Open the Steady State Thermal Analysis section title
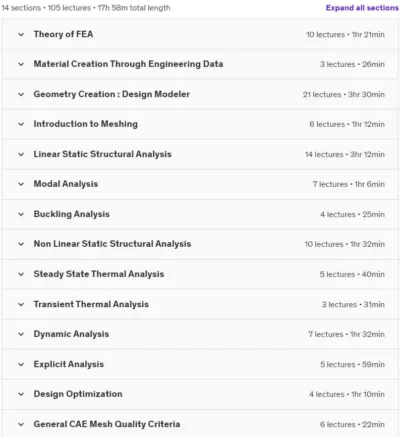 pyautogui.click(x=99, y=274)
